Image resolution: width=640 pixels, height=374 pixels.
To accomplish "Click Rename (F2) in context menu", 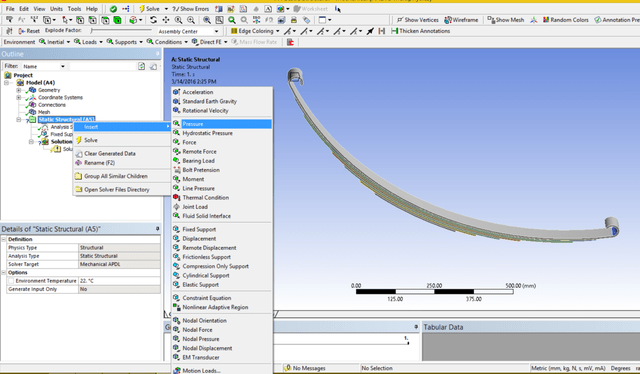I will point(122,163).
